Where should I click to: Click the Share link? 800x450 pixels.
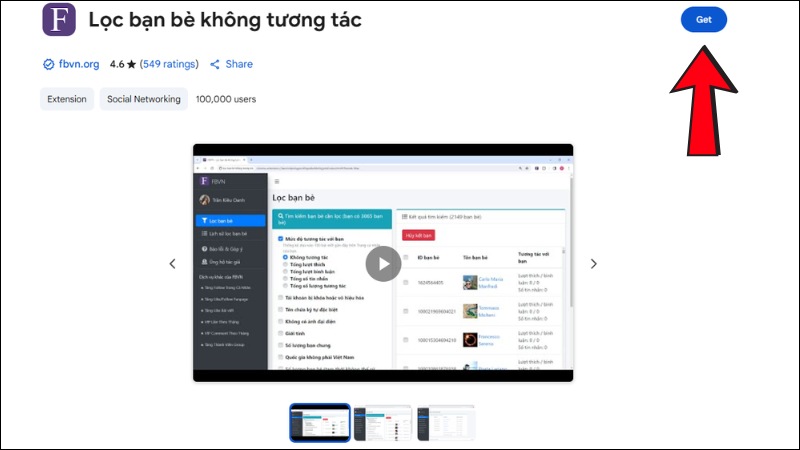point(239,64)
